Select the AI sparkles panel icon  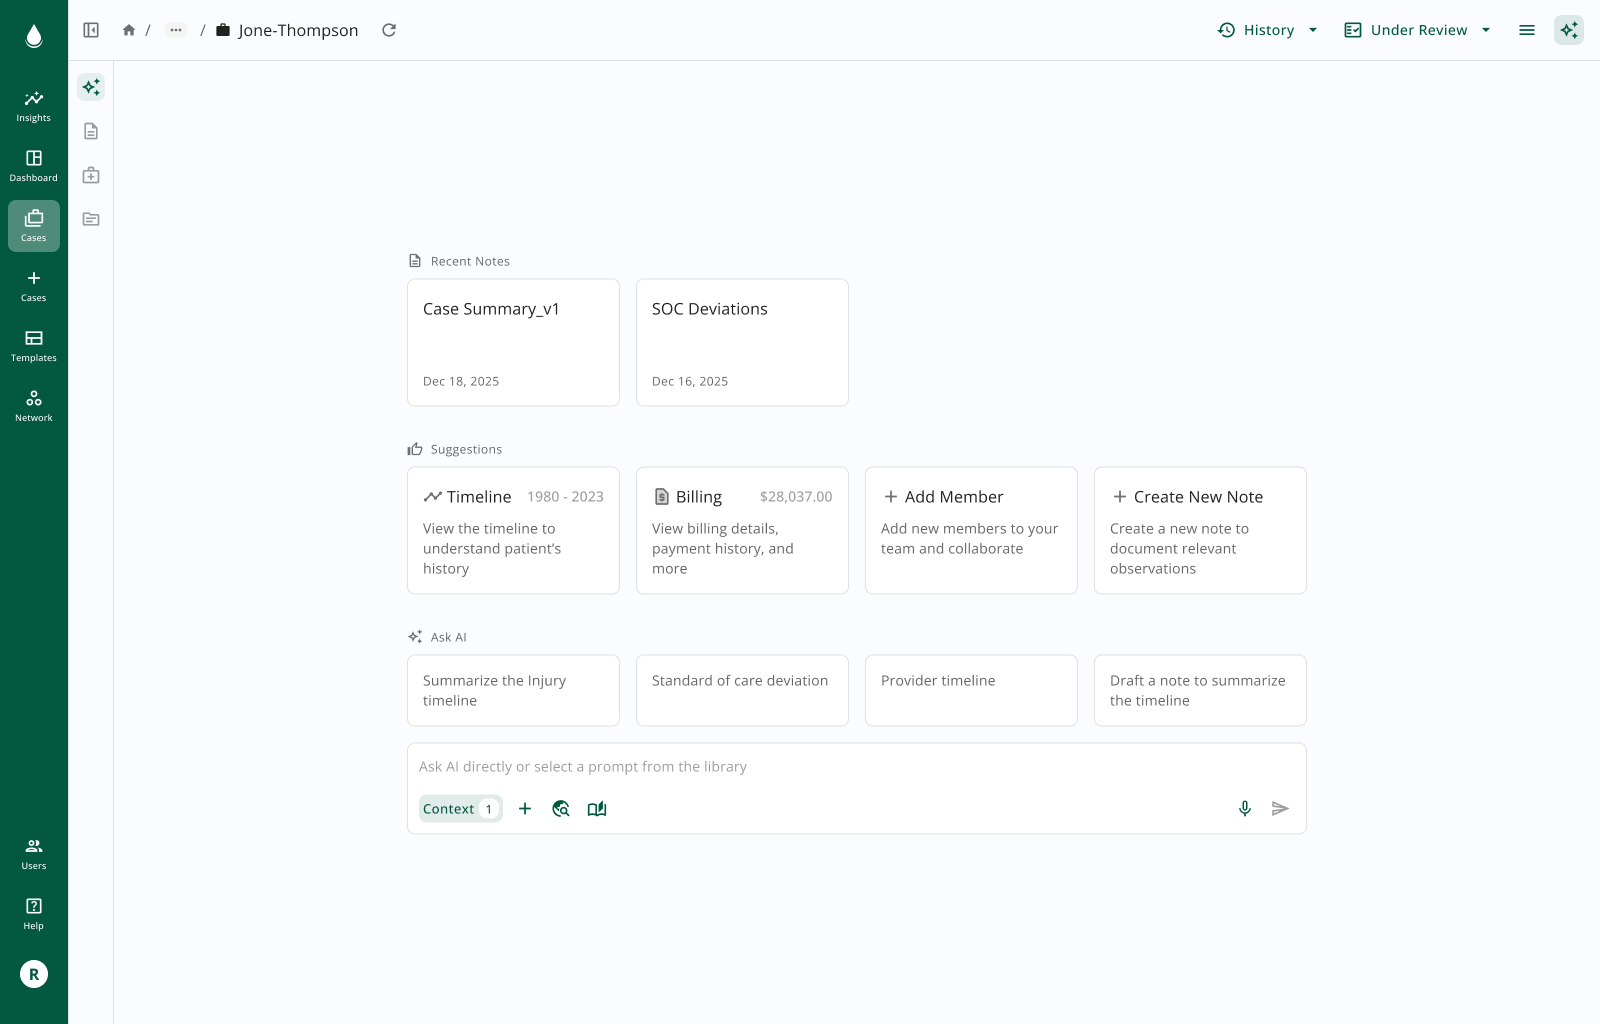pyautogui.click(x=91, y=87)
